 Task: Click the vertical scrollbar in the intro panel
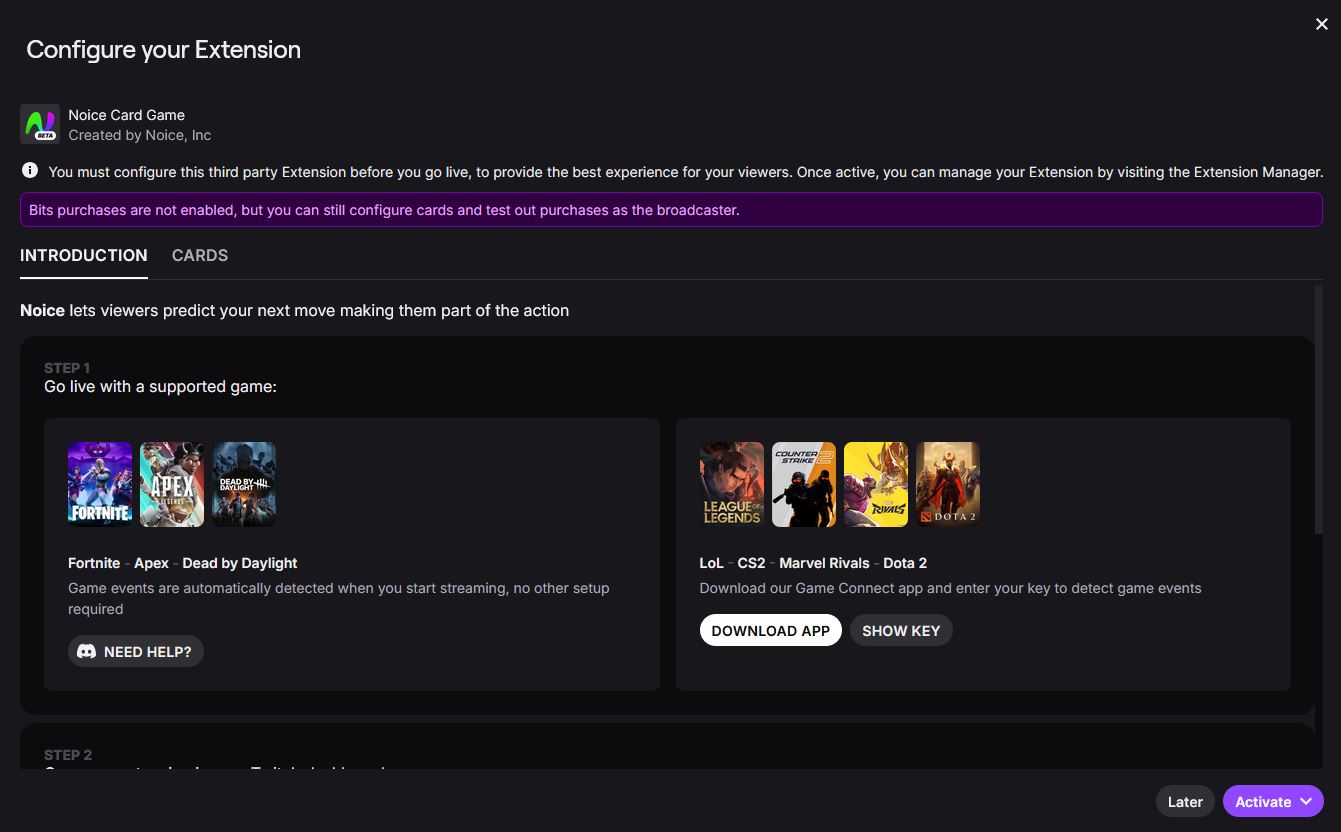pos(1318,410)
